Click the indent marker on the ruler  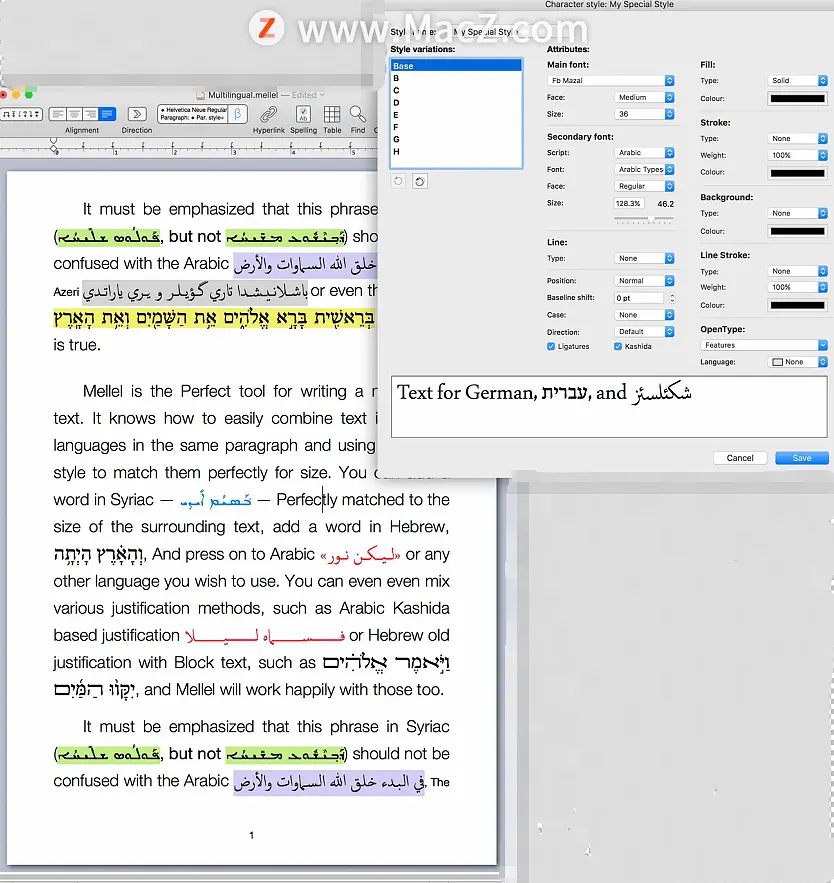tap(53, 146)
